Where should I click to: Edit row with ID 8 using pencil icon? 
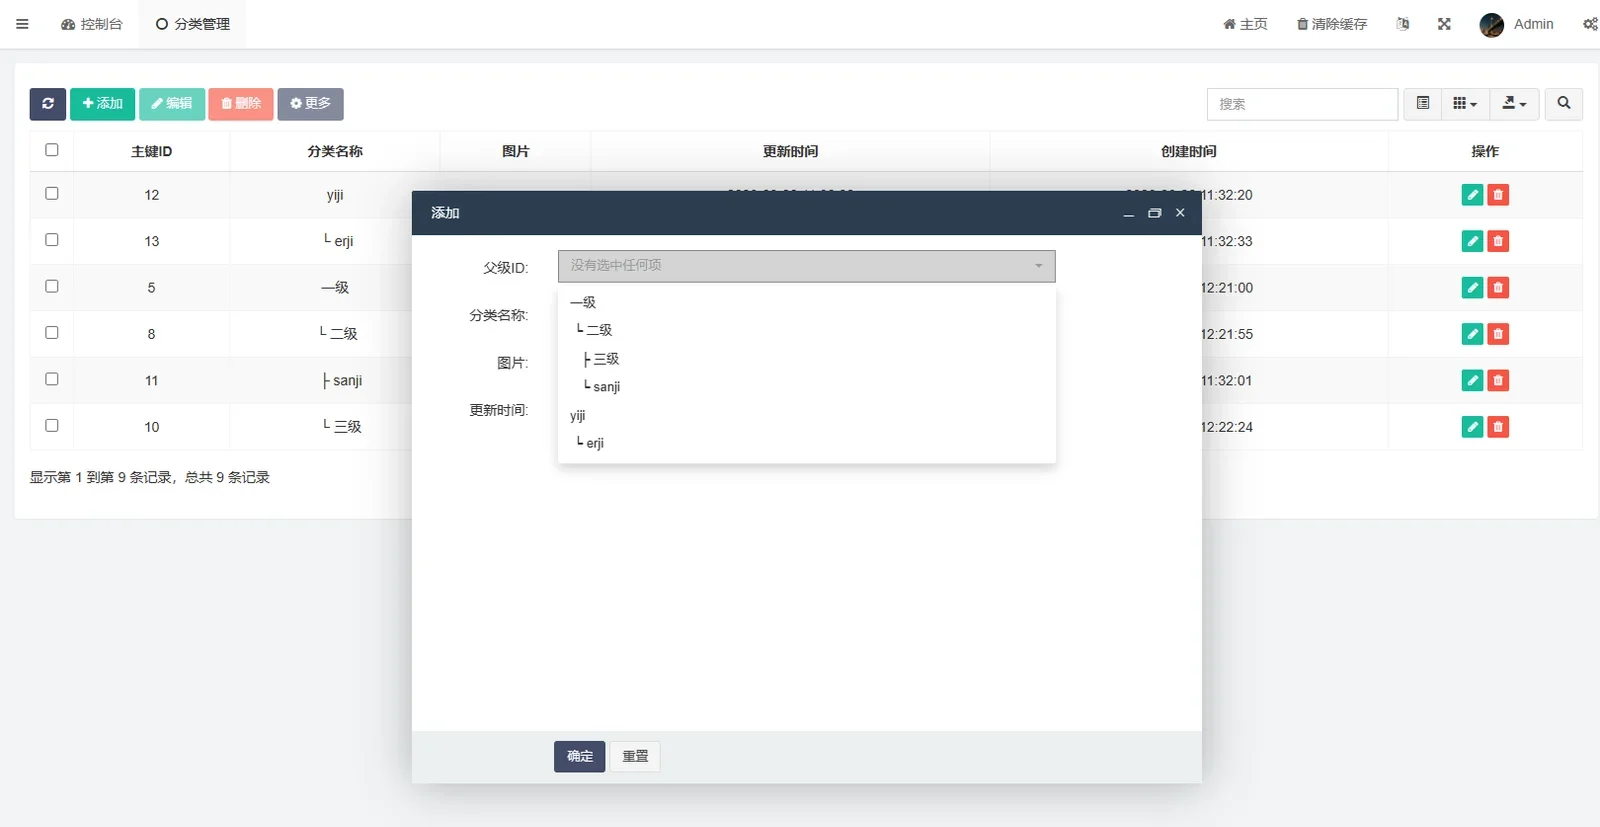point(1472,334)
